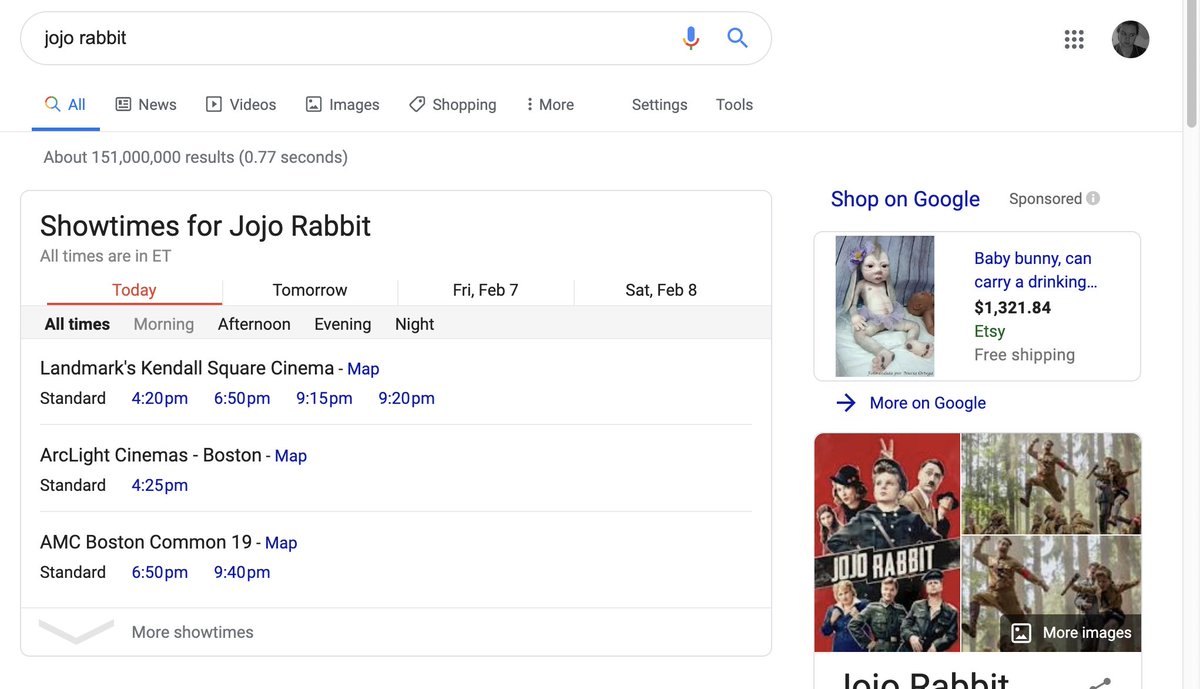Switch to the Images tab
This screenshot has height=689, width=1200.
tap(342, 104)
